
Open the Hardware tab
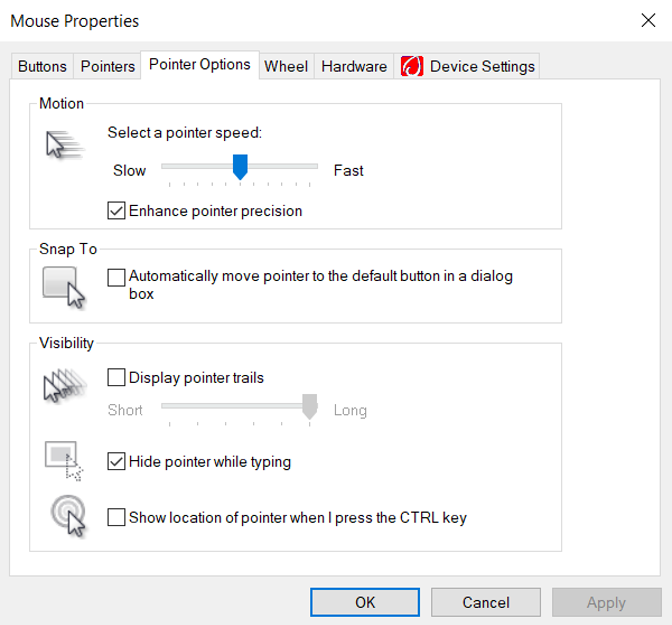coord(354,66)
